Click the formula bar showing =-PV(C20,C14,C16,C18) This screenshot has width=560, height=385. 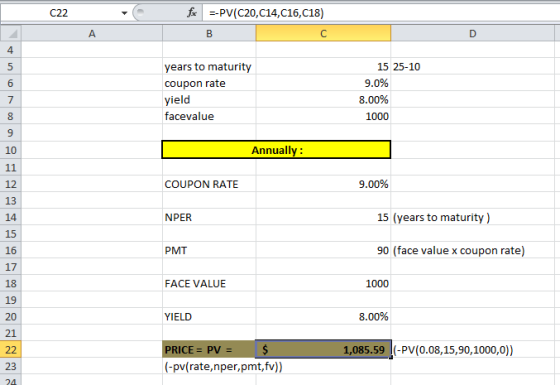[x=381, y=13]
